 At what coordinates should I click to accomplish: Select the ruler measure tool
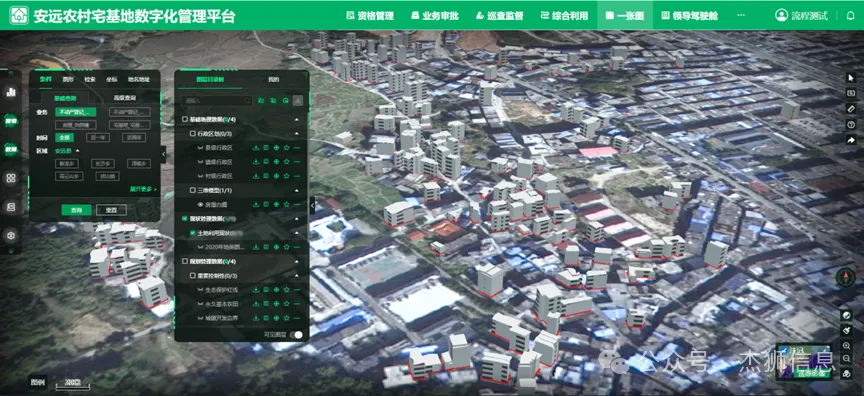(x=850, y=109)
